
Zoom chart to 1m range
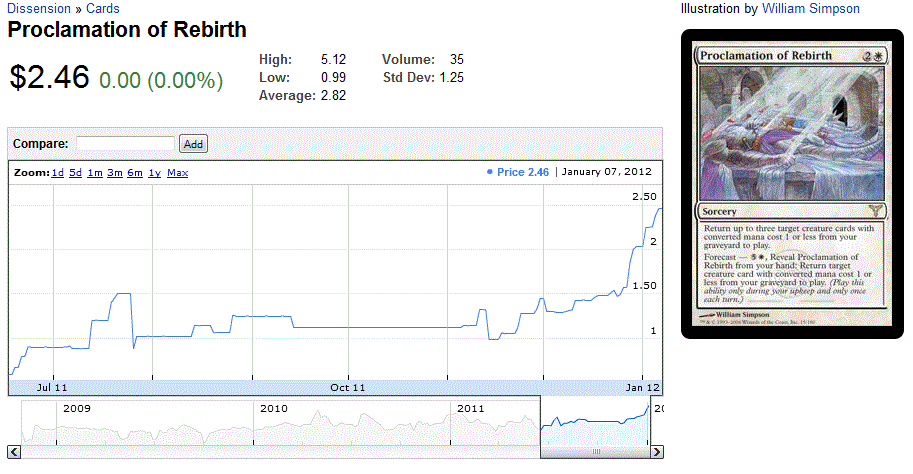[95, 173]
